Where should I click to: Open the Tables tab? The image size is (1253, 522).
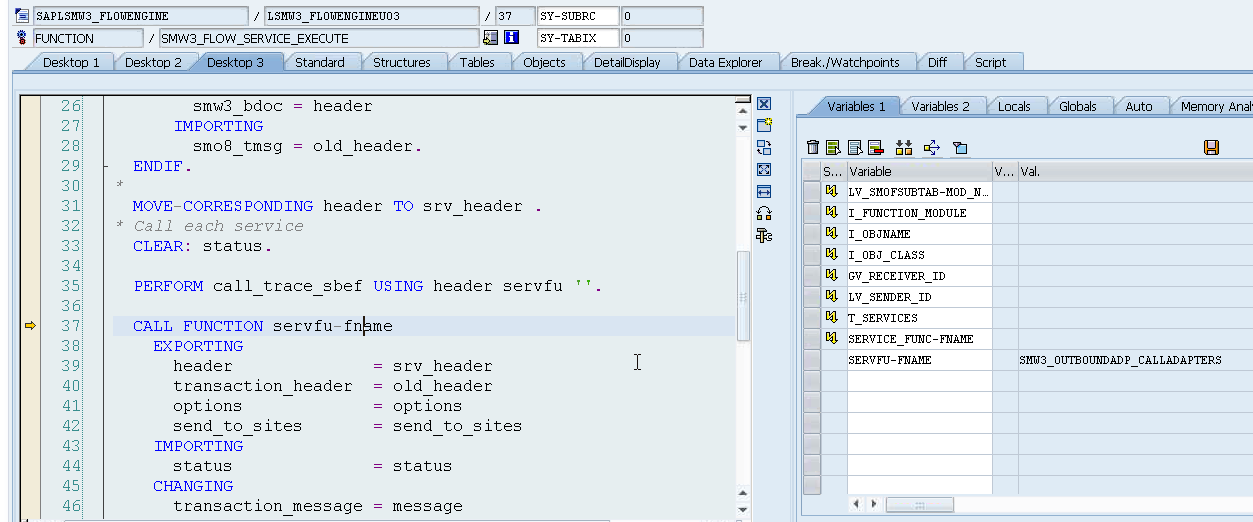tap(477, 62)
